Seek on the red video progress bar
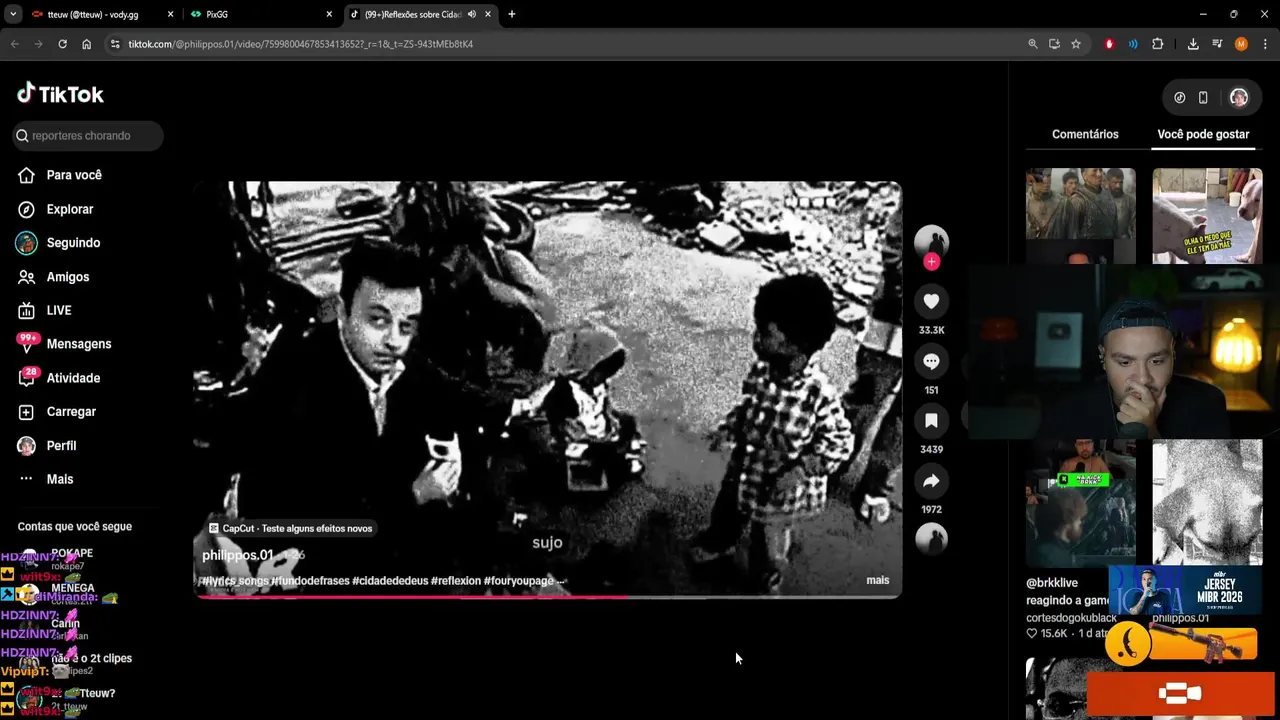1280x720 pixels. click(547, 597)
